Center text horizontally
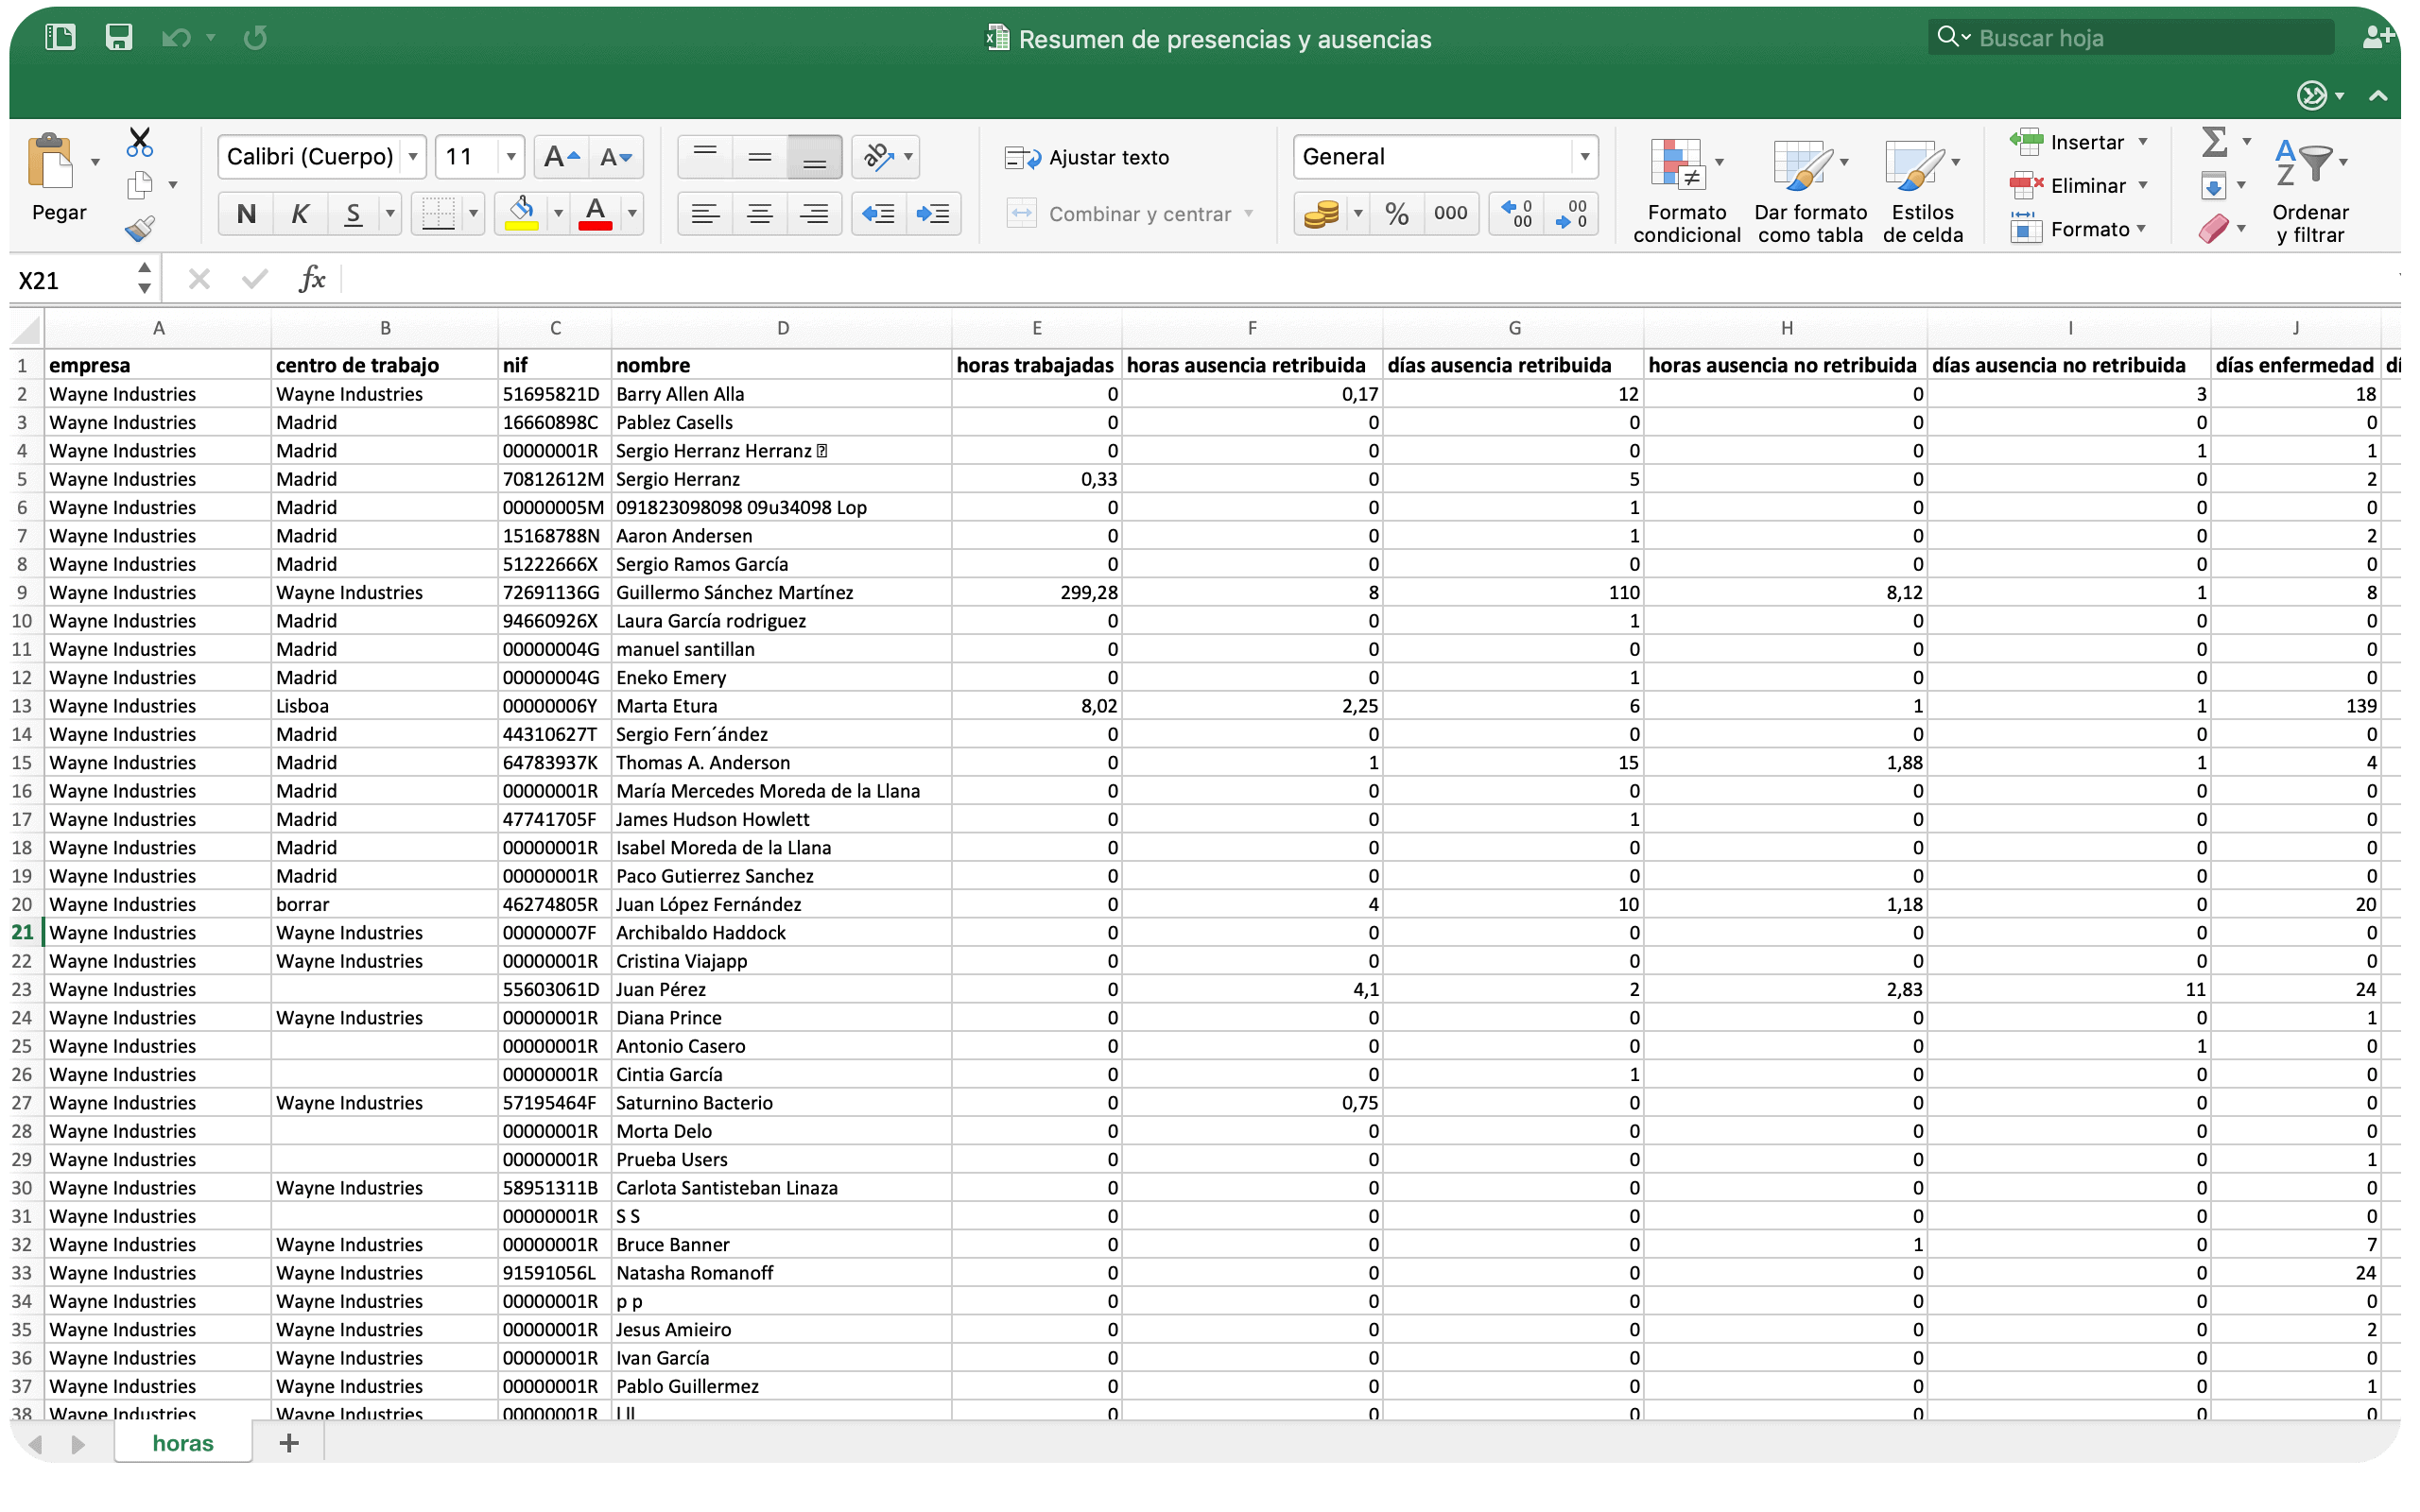This screenshot has width=2420, height=1512. point(760,214)
